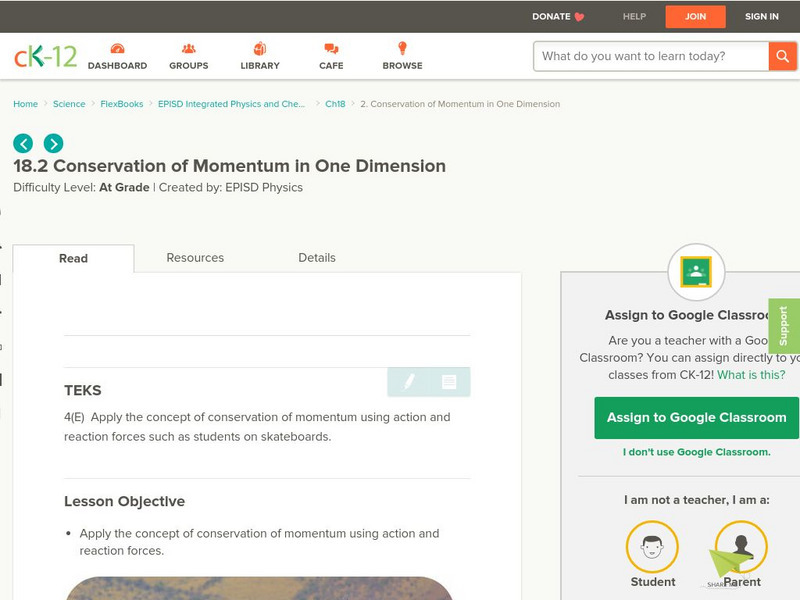Click the orange JOIN button
The width and height of the screenshot is (800, 600).
click(x=695, y=17)
